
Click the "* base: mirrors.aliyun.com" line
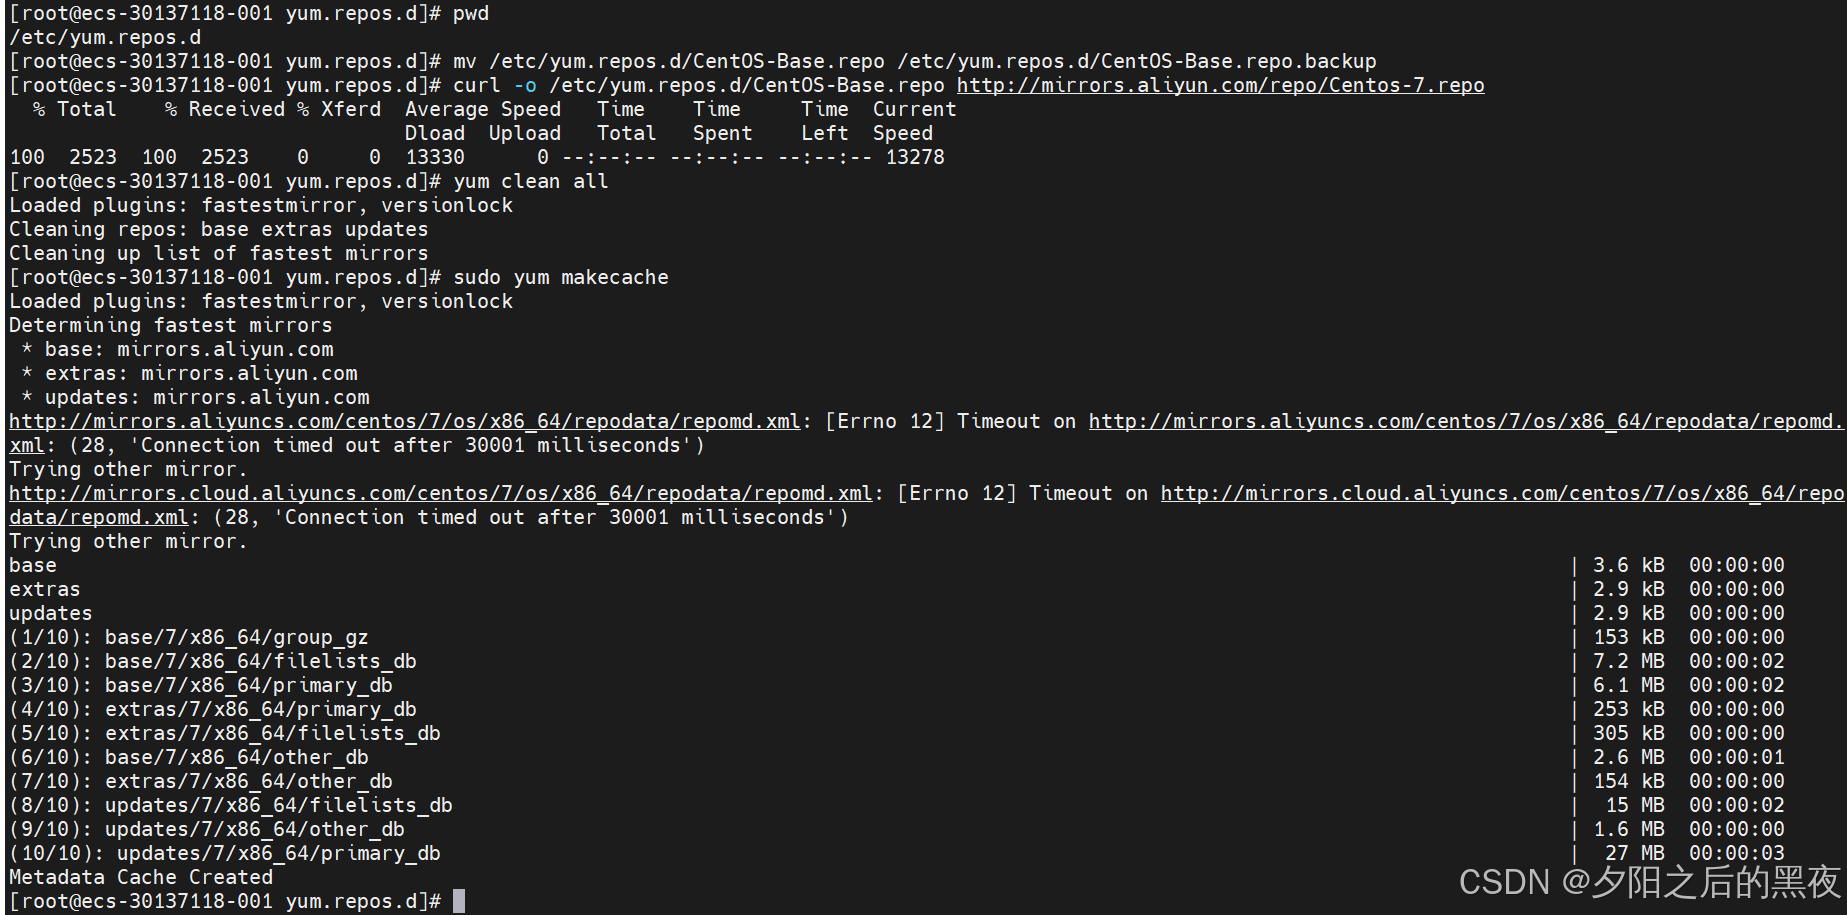pos(177,349)
